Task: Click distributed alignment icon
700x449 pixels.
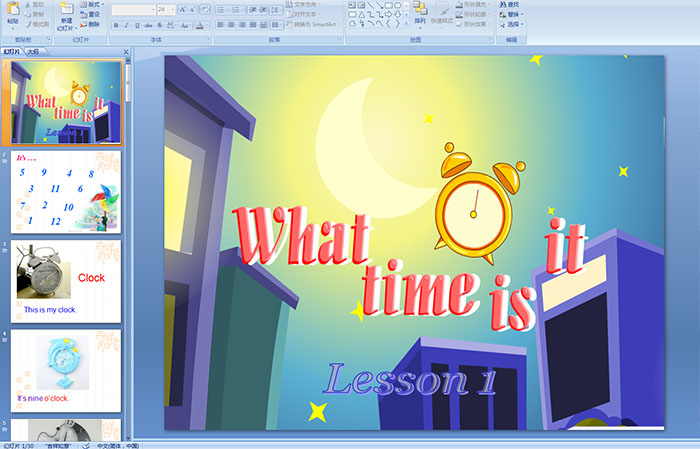Action: (263, 25)
